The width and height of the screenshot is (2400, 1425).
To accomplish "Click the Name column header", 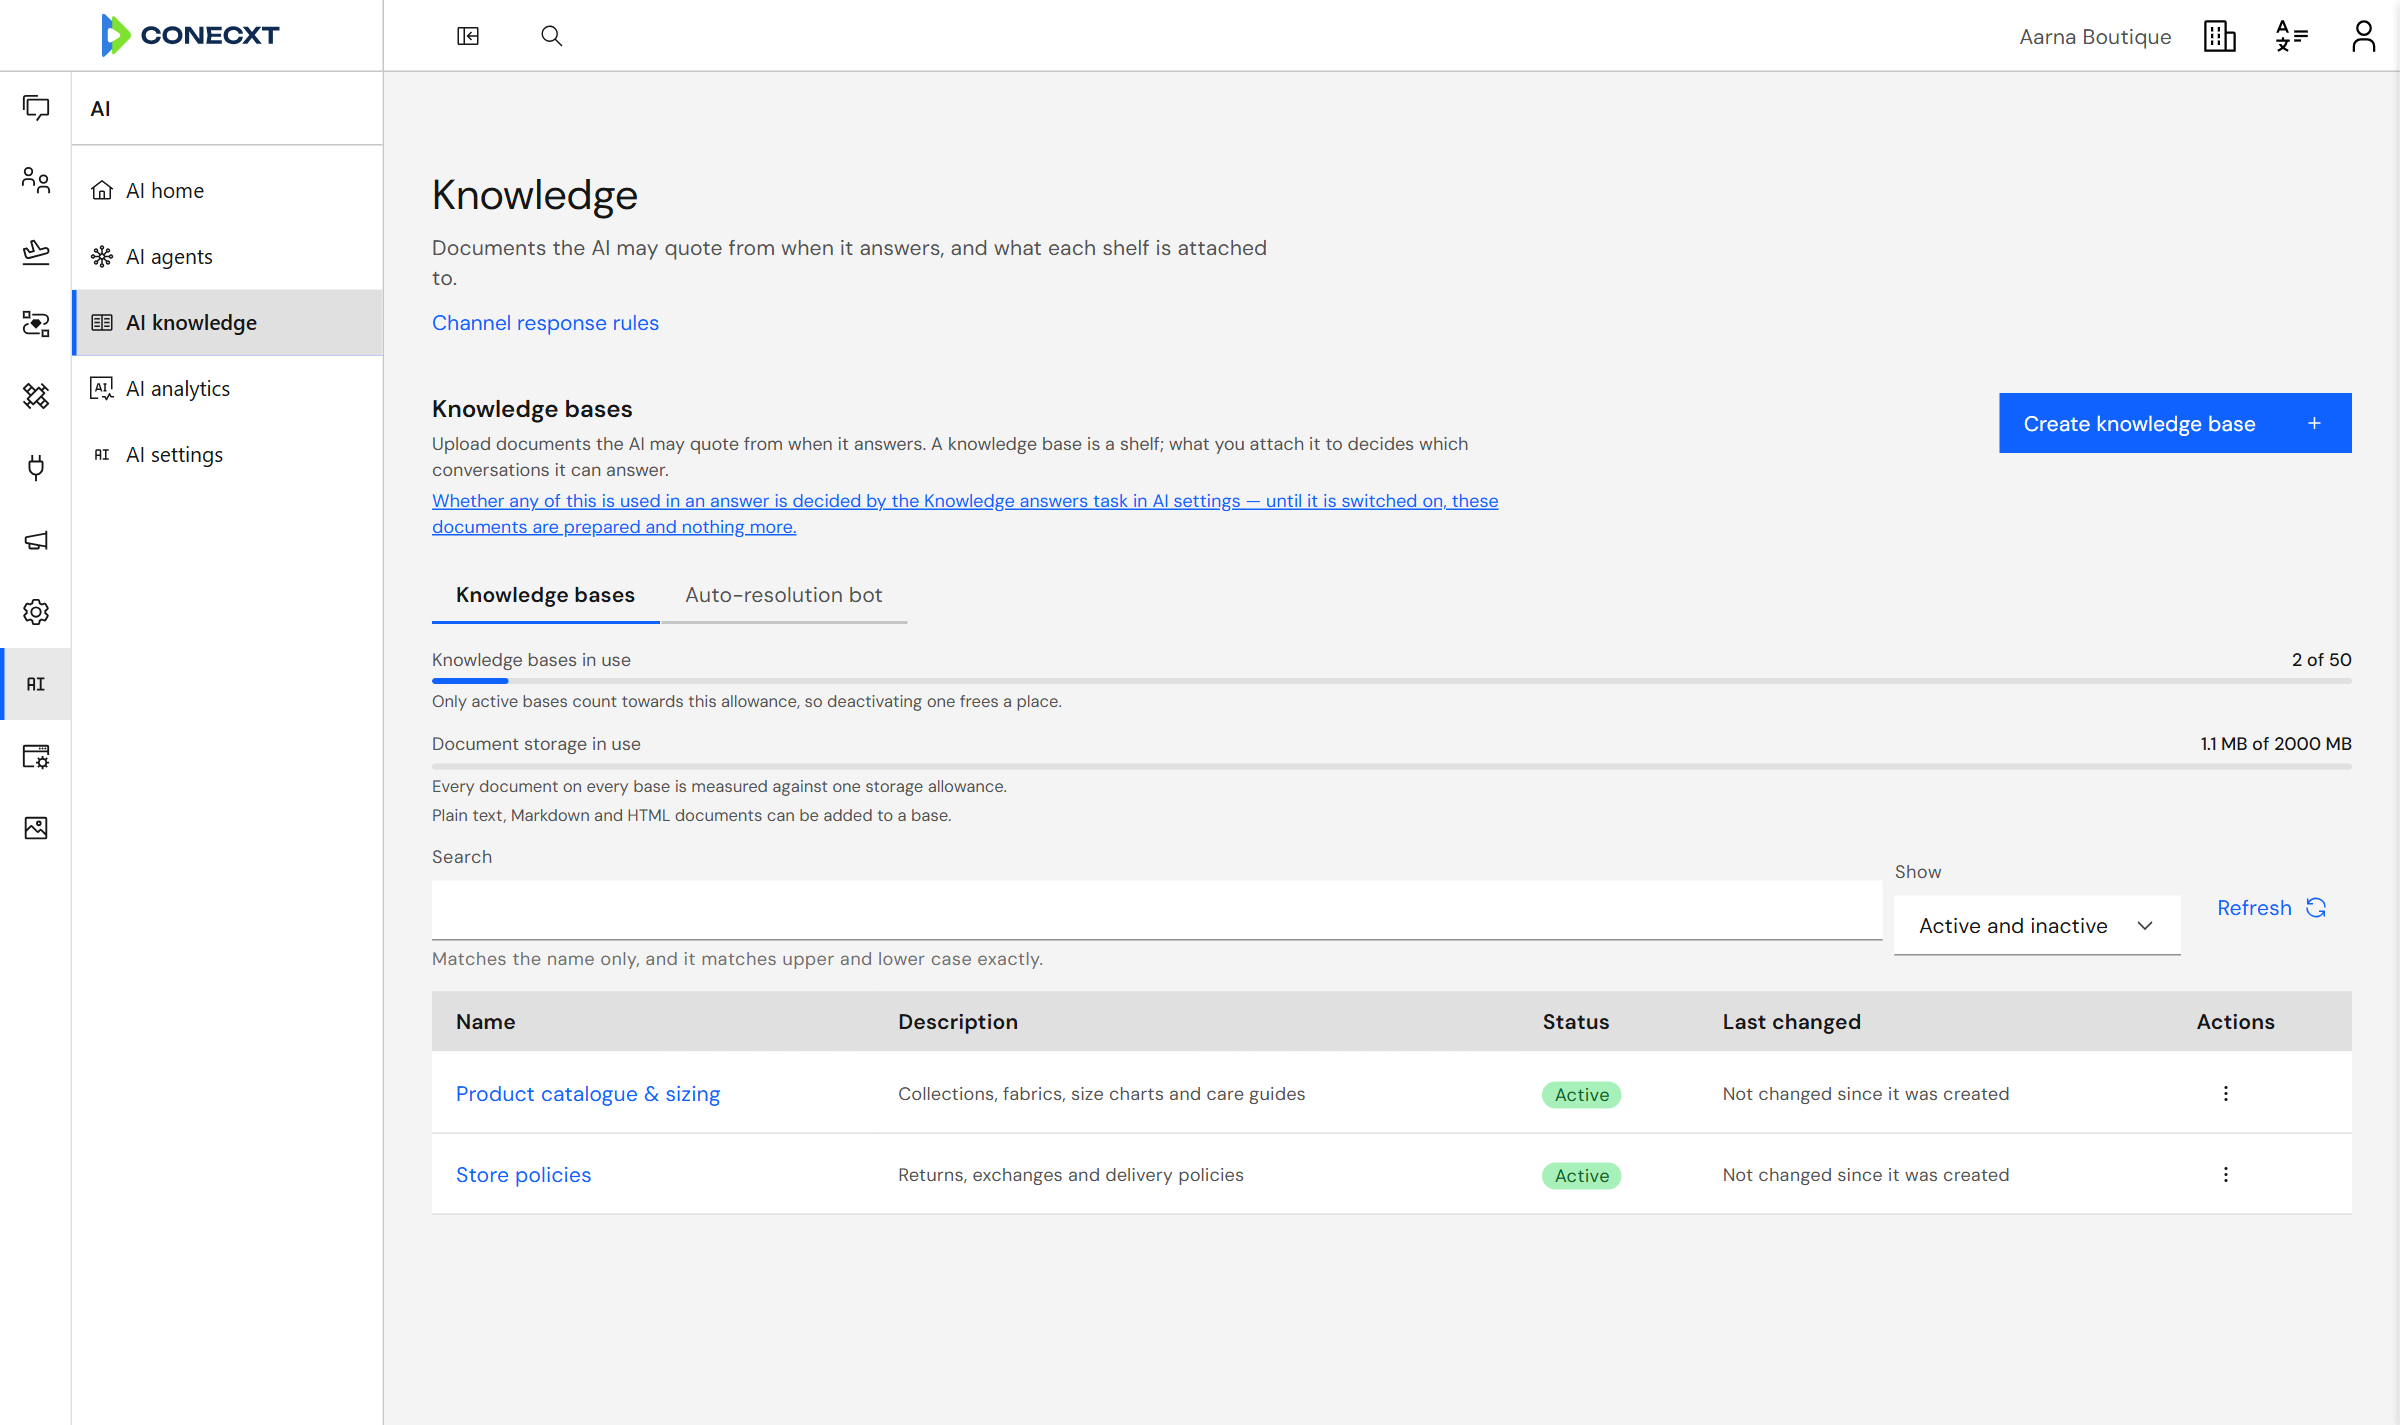I will 485,1022.
